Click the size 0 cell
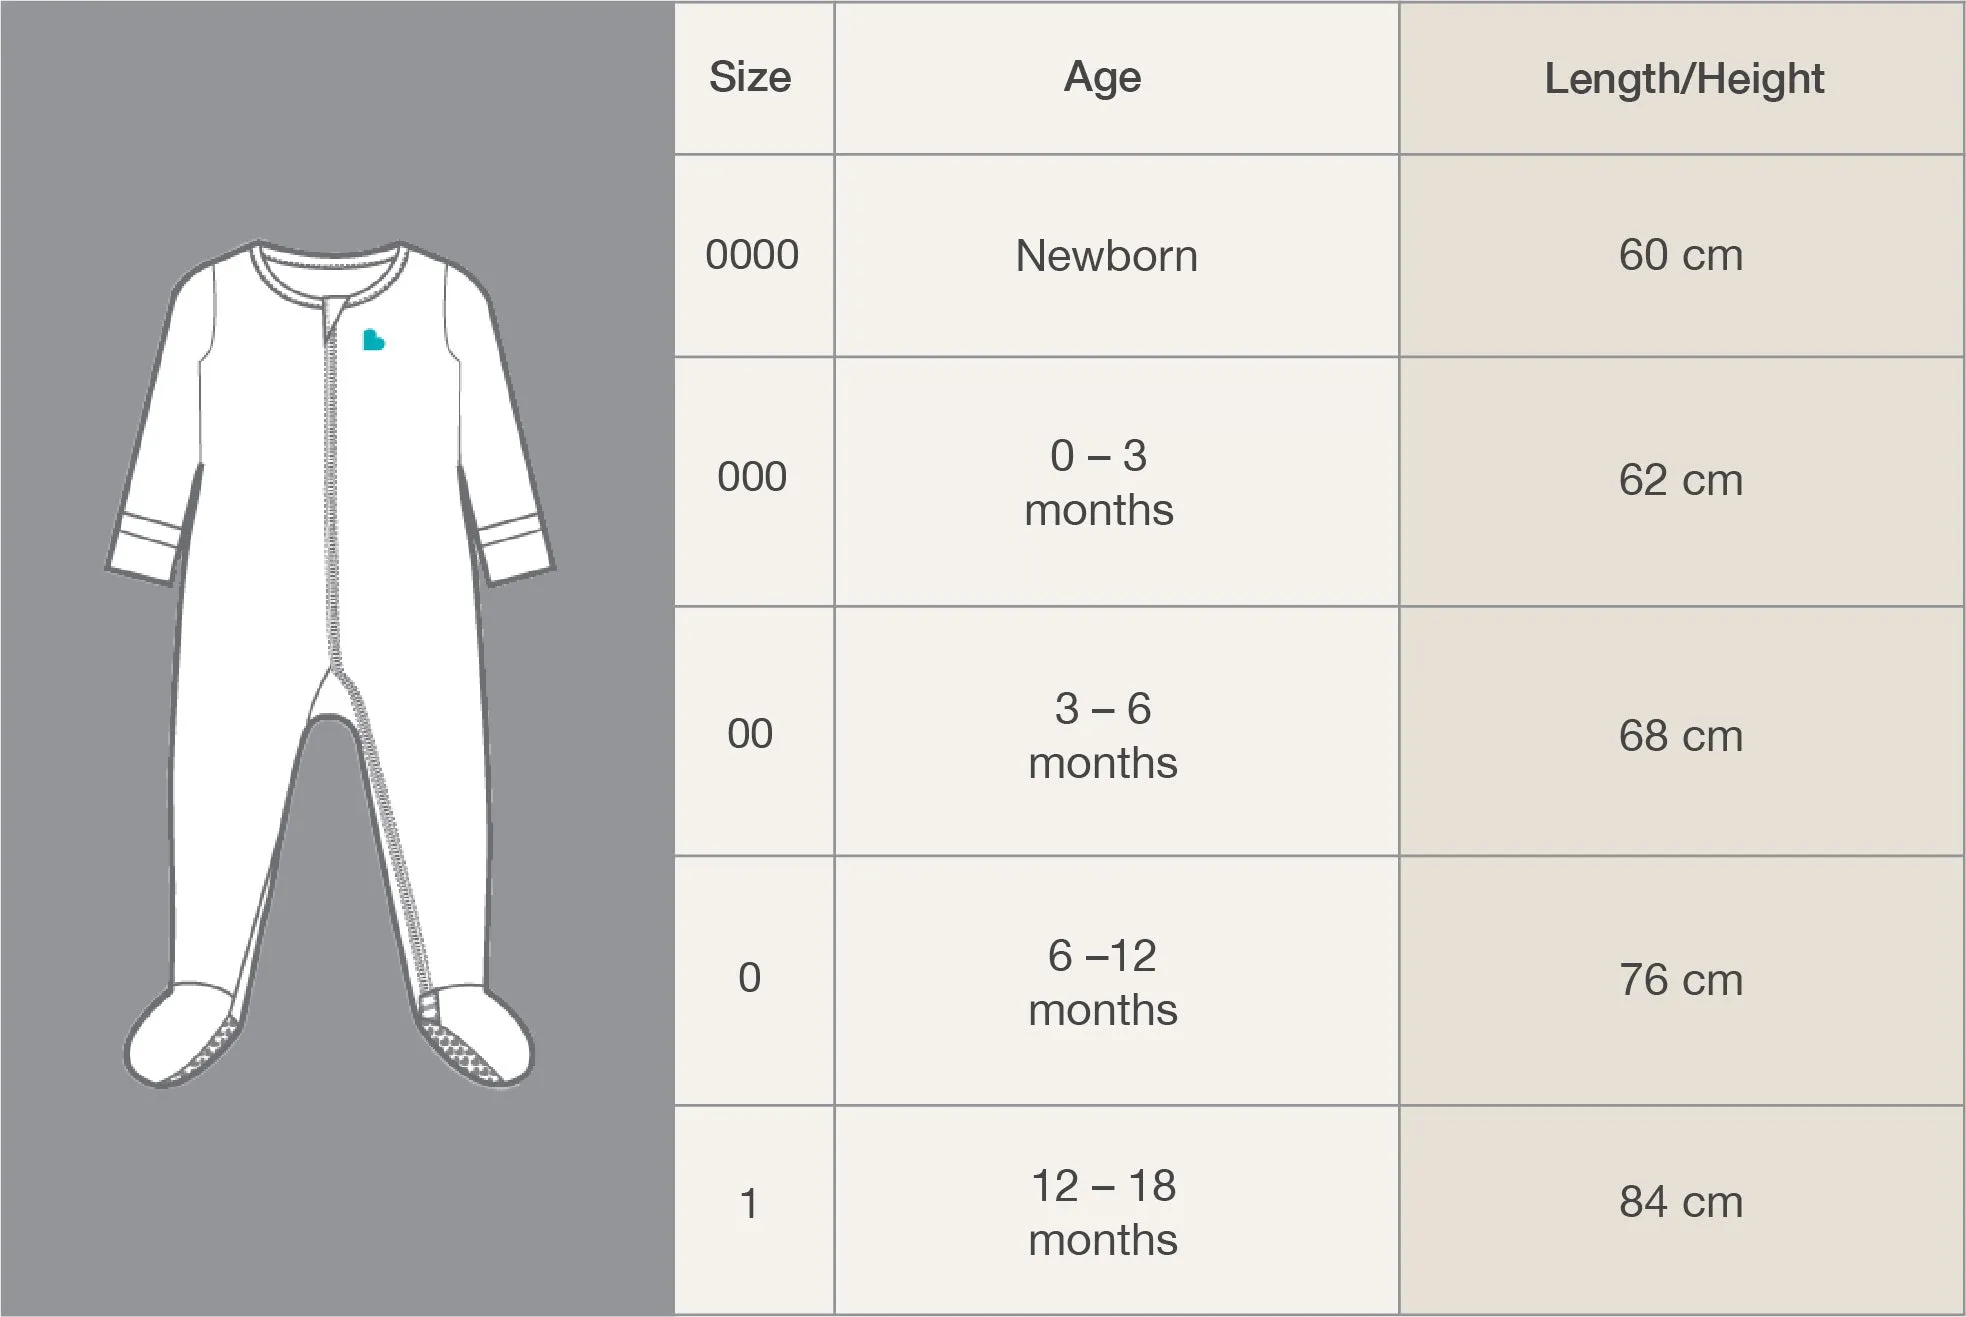Image resolution: width=1966 pixels, height=1317 pixels. coord(754,980)
